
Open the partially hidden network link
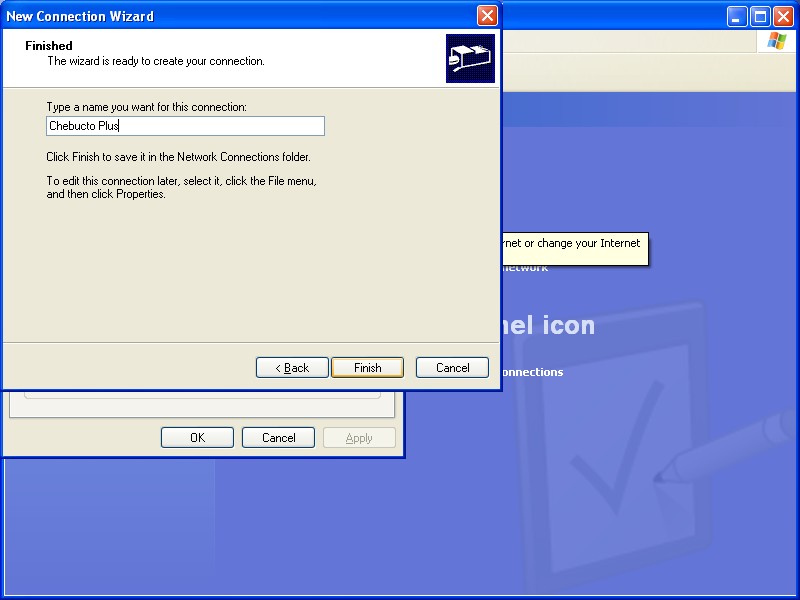tap(525, 268)
